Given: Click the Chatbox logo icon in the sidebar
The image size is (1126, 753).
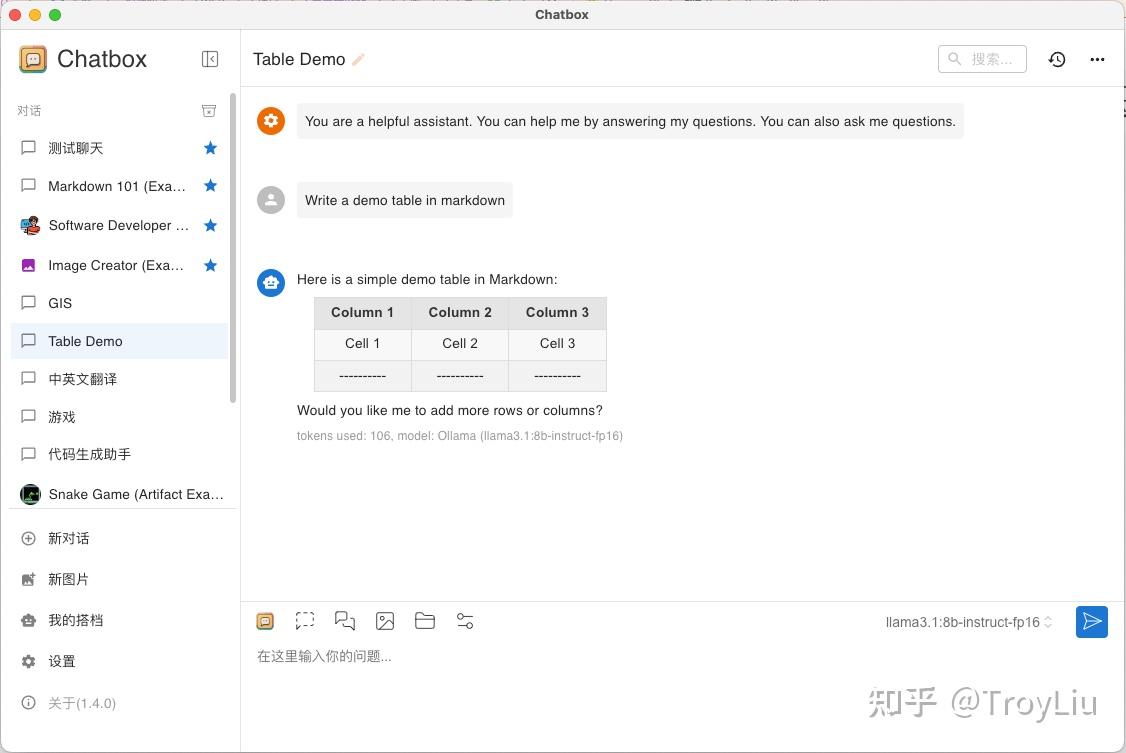Looking at the screenshot, I should point(32,59).
